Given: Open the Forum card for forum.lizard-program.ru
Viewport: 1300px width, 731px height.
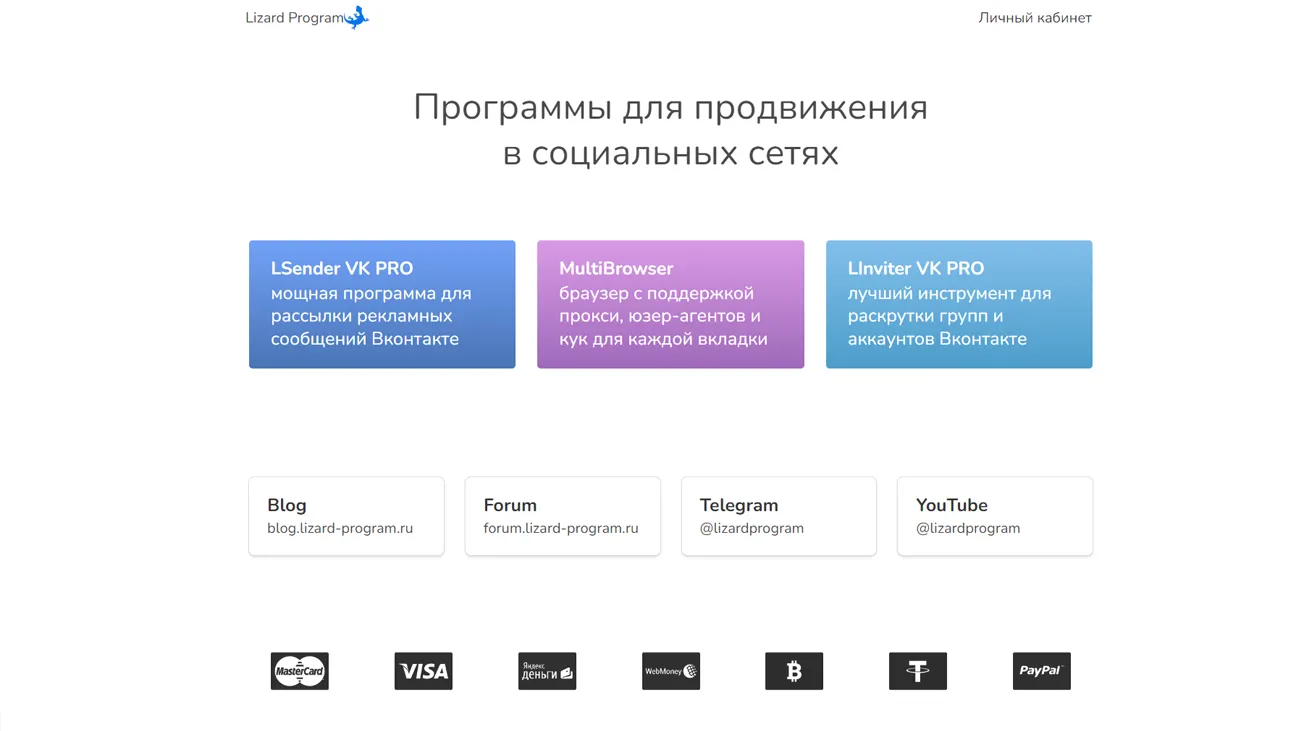Looking at the screenshot, I should pyautogui.click(x=562, y=516).
